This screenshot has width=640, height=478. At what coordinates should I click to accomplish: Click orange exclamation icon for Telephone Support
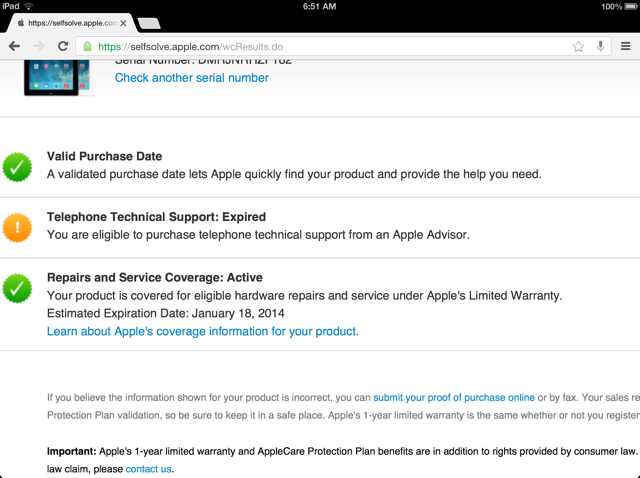pos(17,228)
